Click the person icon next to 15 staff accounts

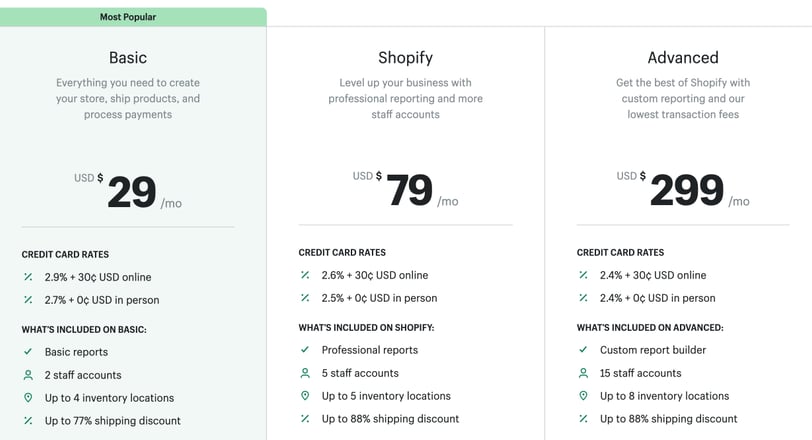pyautogui.click(x=583, y=373)
